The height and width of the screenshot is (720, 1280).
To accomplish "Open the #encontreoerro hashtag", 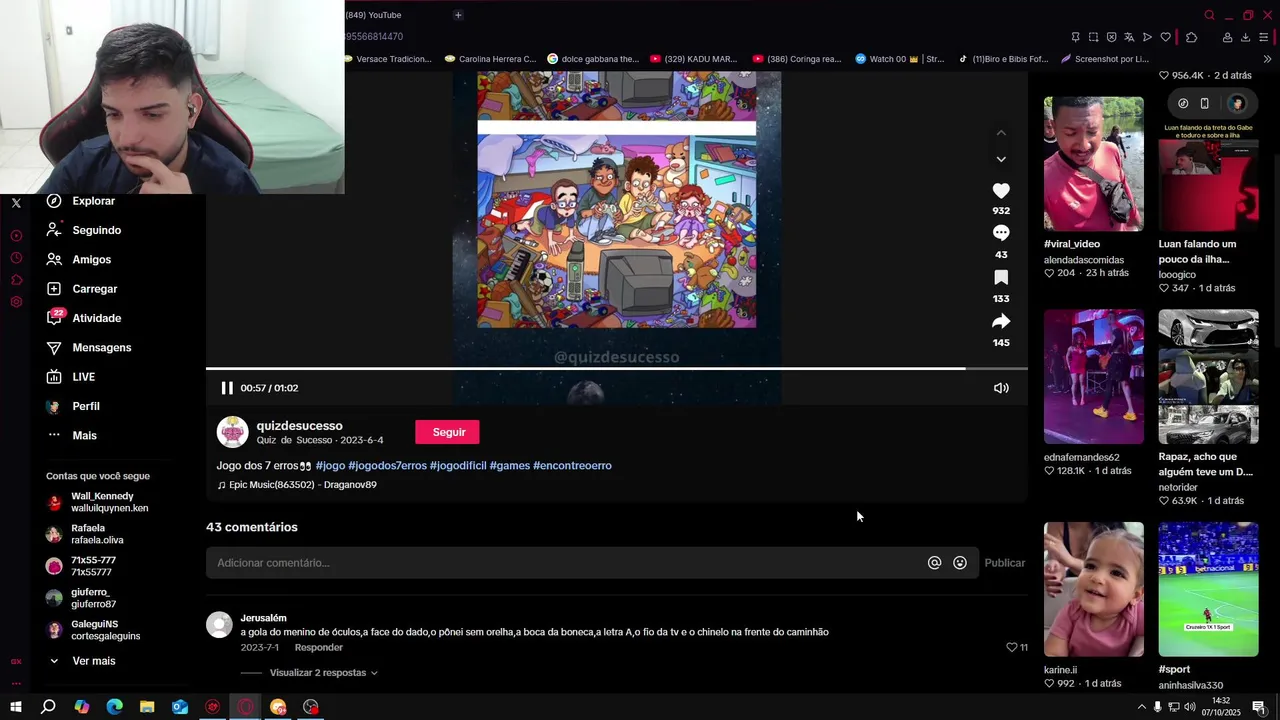I will pos(572,466).
